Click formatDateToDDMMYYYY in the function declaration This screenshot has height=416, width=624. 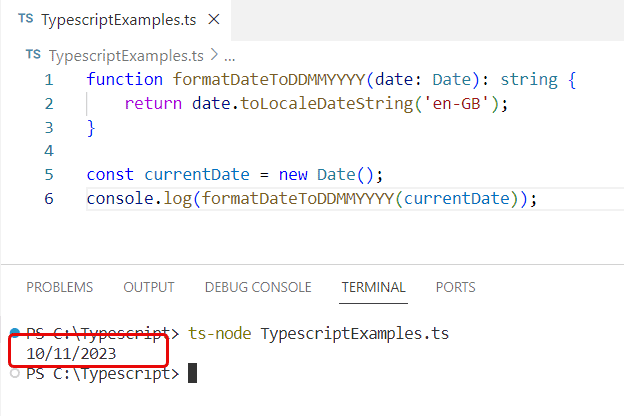tap(269, 79)
